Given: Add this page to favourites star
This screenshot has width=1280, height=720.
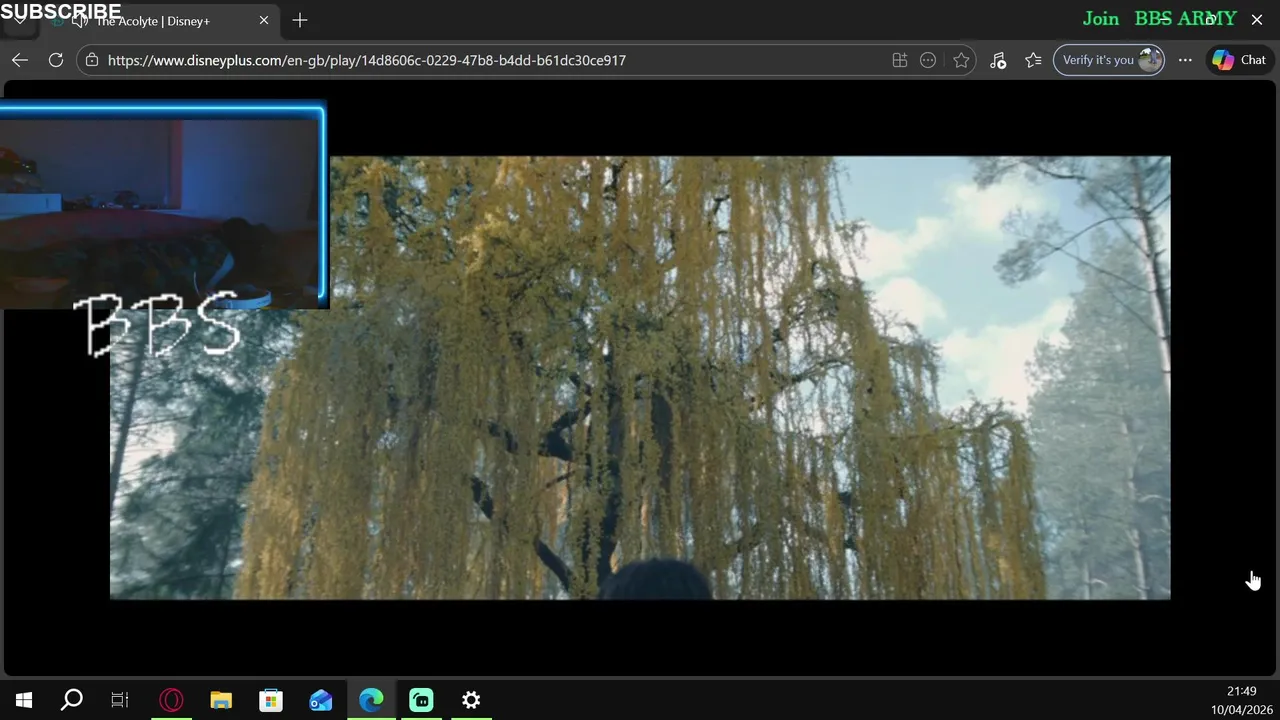Looking at the screenshot, I should click(961, 60).
